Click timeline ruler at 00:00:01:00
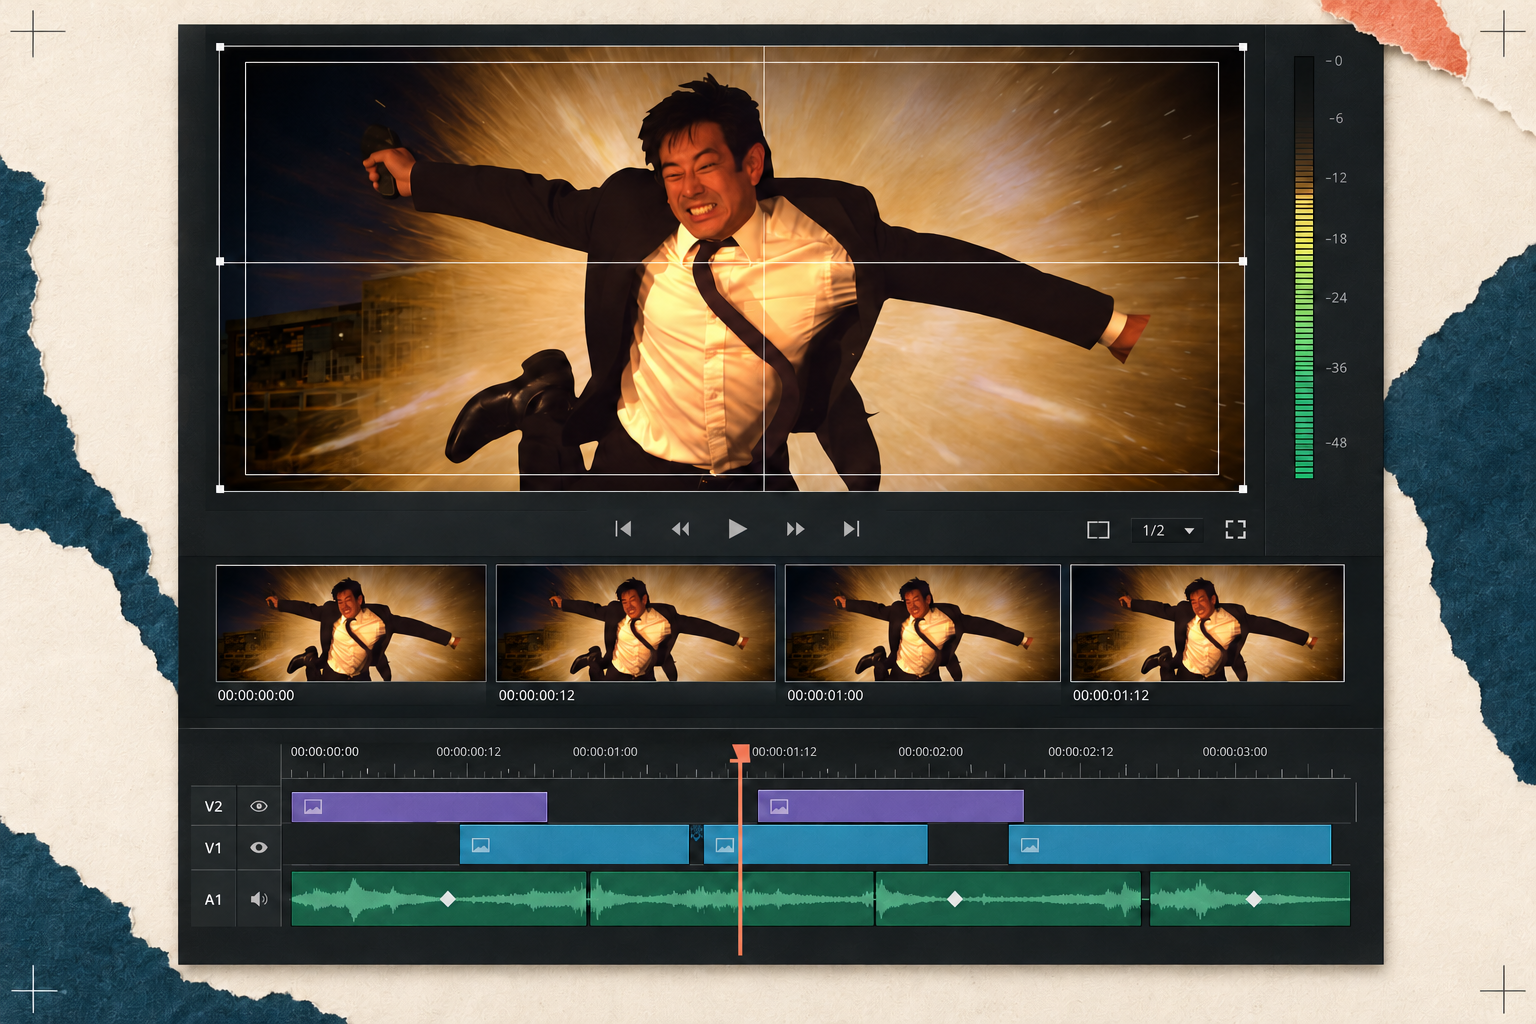The height and width of the screenshot is (1024, 1536). (605, 752)
